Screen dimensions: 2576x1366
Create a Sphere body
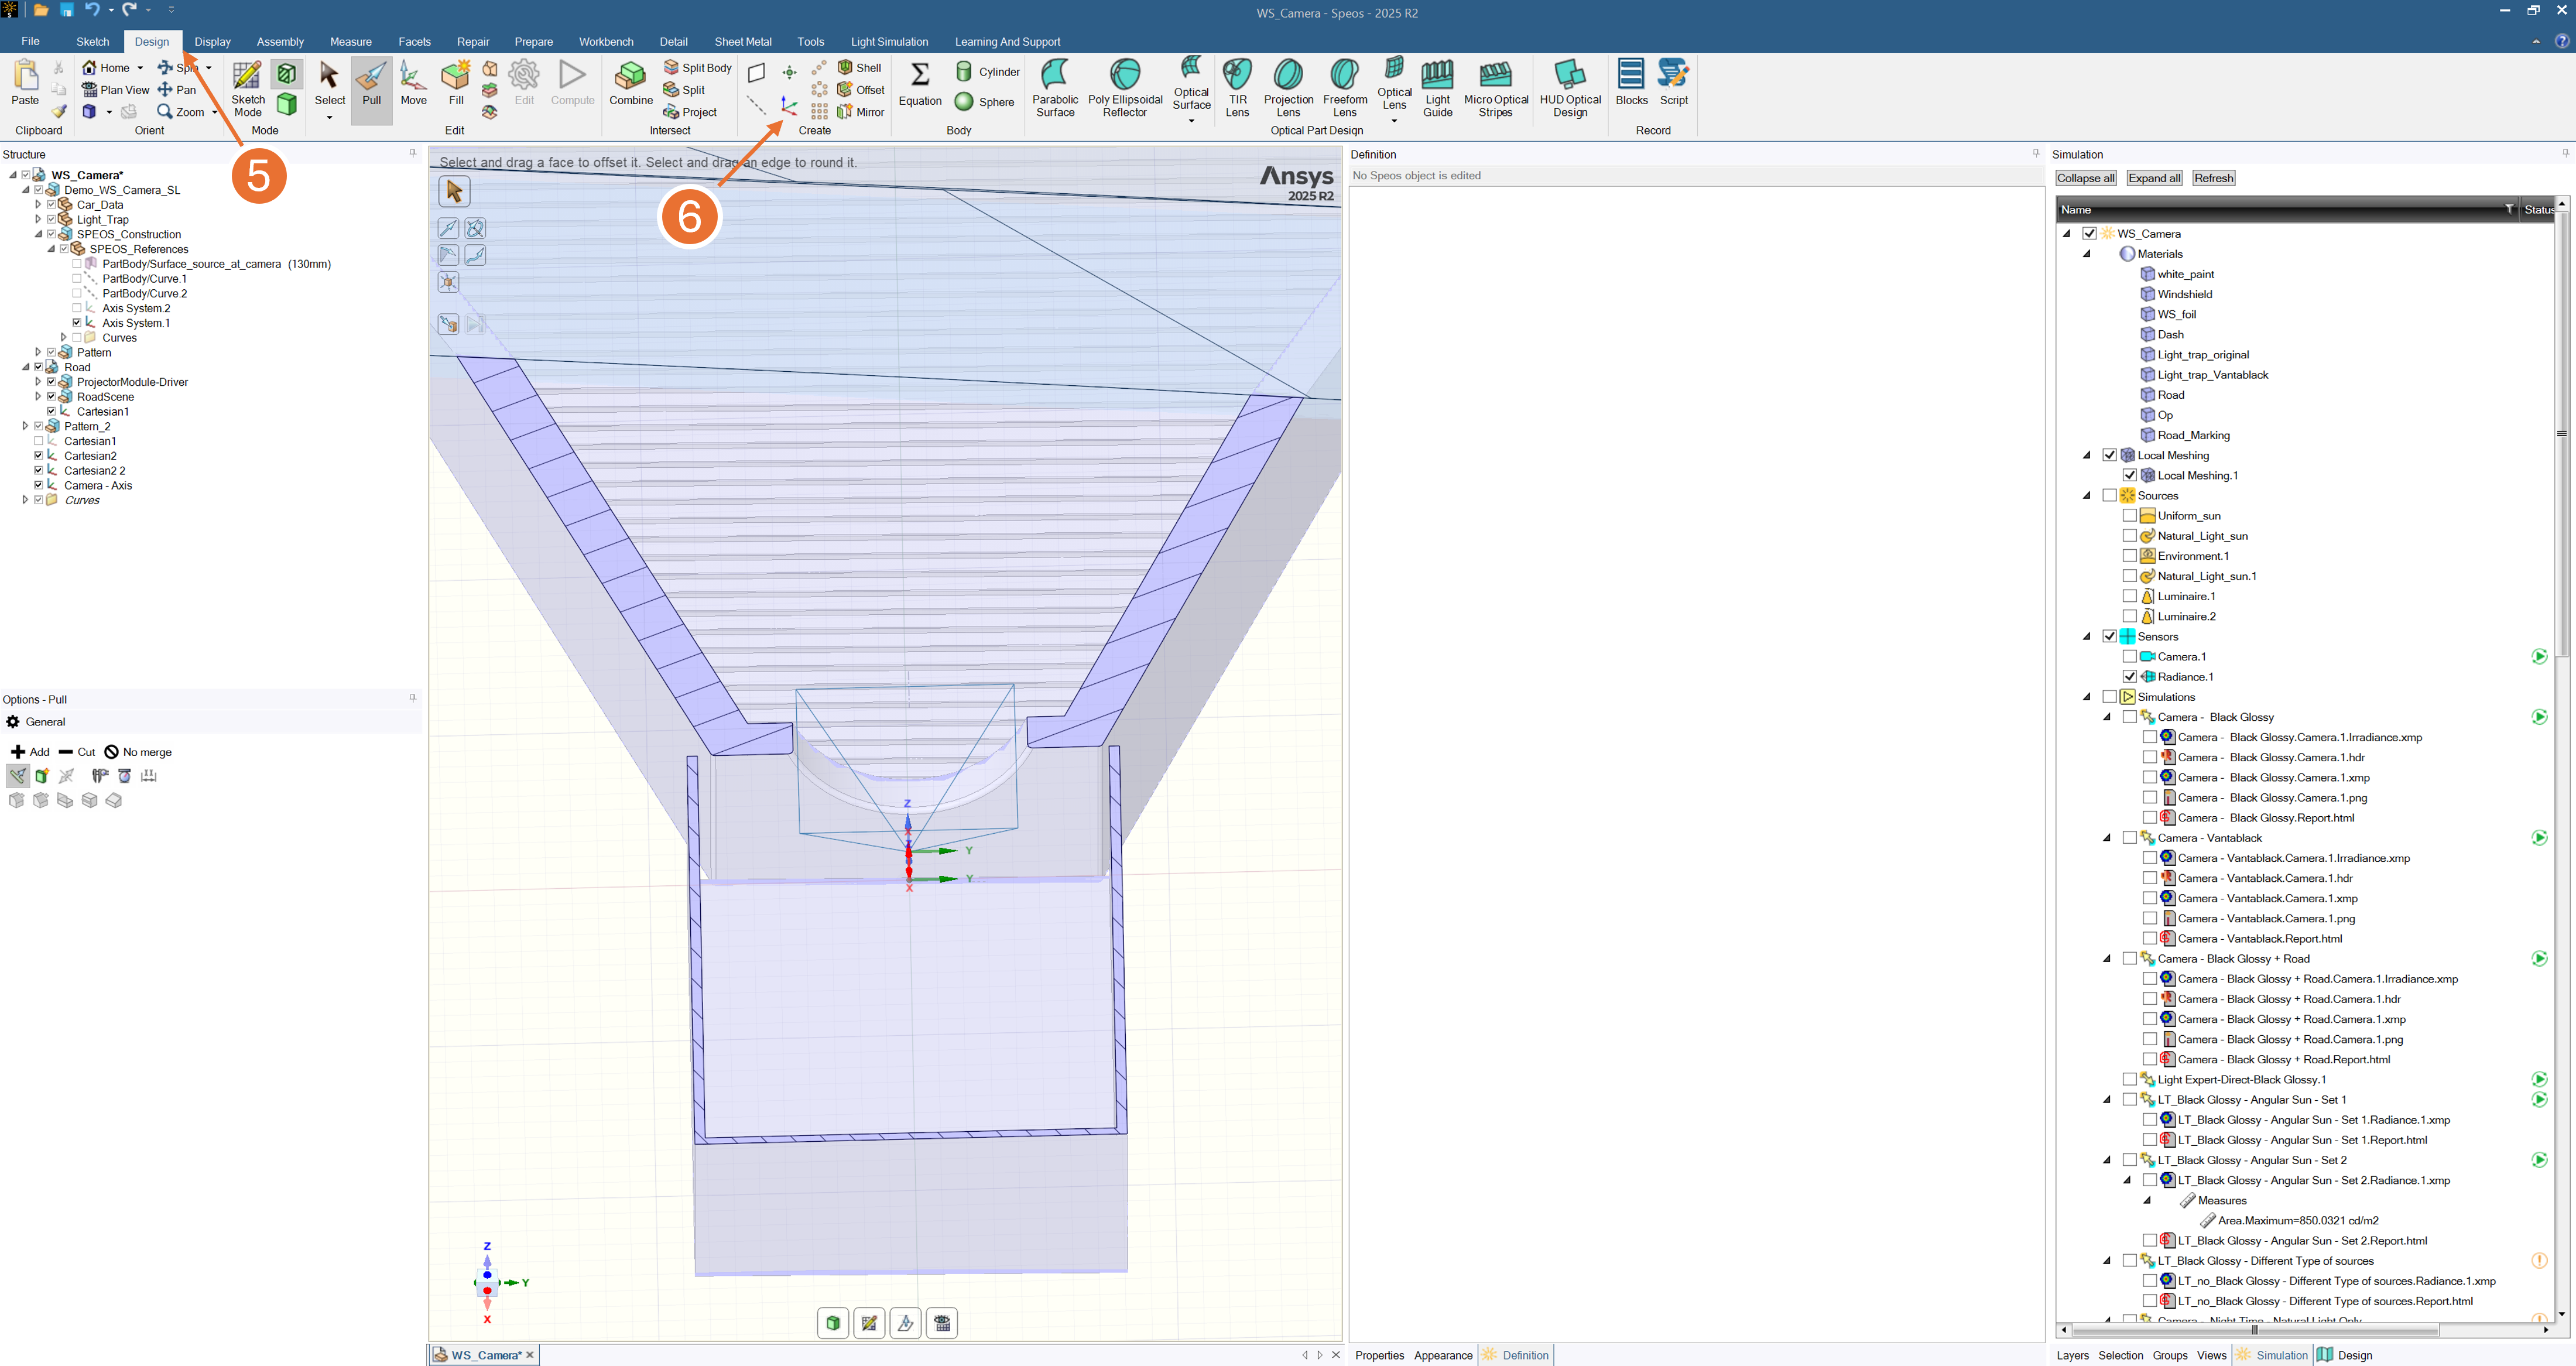pos(984,102)
